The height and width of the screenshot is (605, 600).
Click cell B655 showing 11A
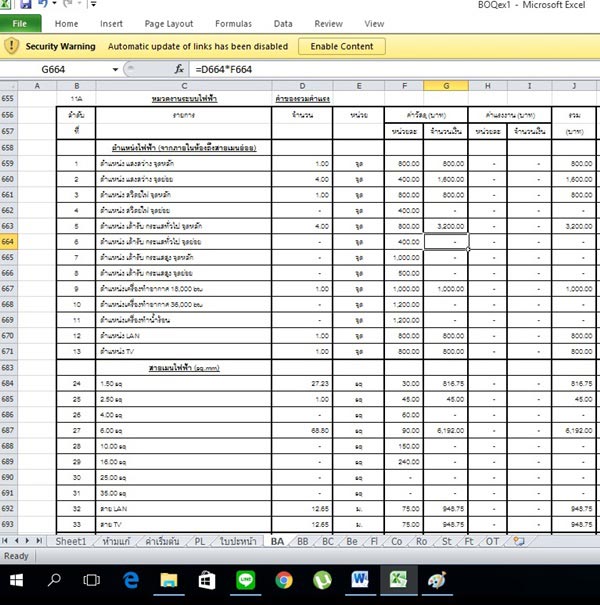point(76,99)
